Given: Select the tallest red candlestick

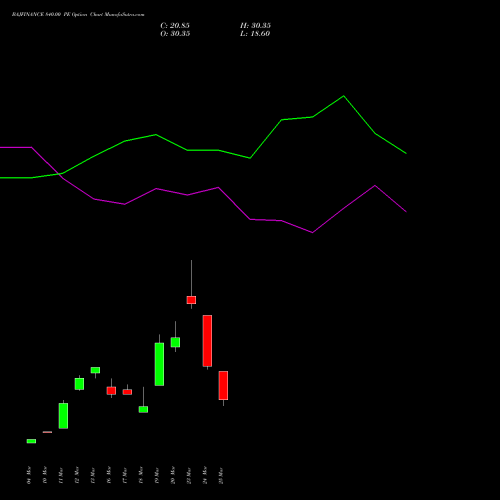Looking at the screenshot, I should coord(207,341).
